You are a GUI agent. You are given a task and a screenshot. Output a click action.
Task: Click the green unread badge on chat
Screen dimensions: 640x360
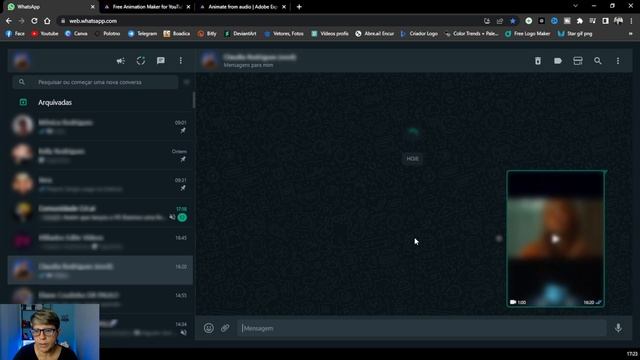(x=182, y=218)
